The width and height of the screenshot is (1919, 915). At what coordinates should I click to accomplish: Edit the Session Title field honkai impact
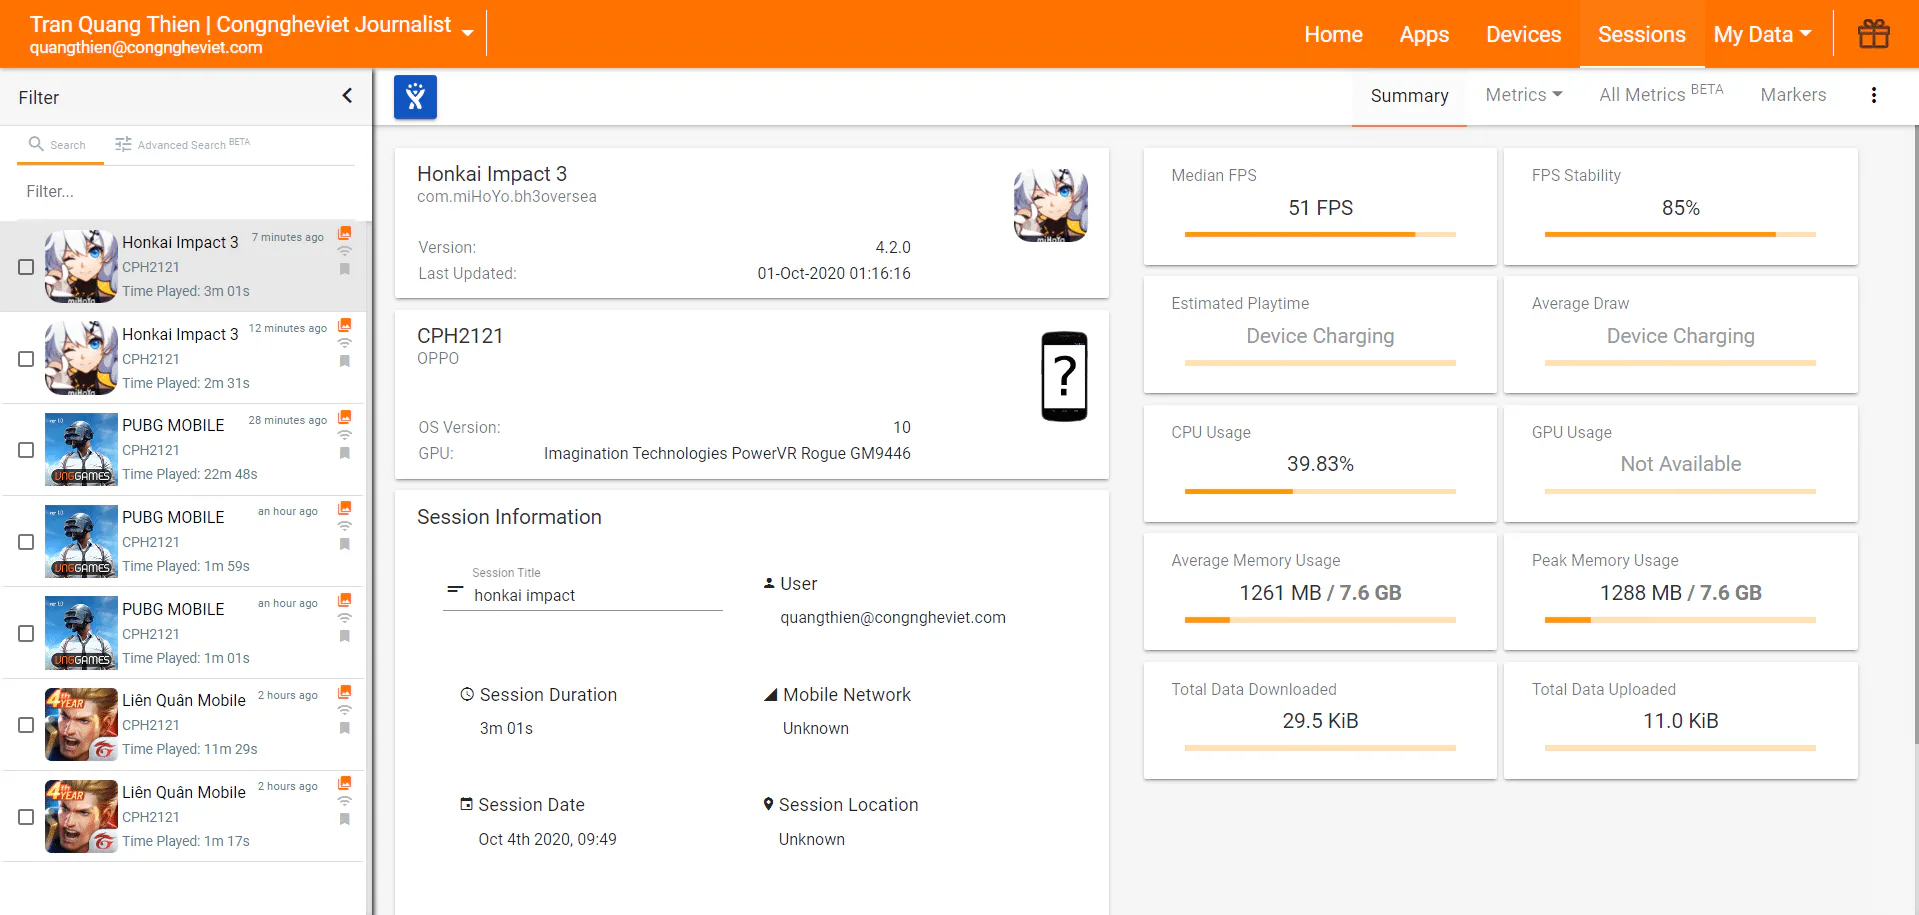pyautogui.click(x=596, y=596)
